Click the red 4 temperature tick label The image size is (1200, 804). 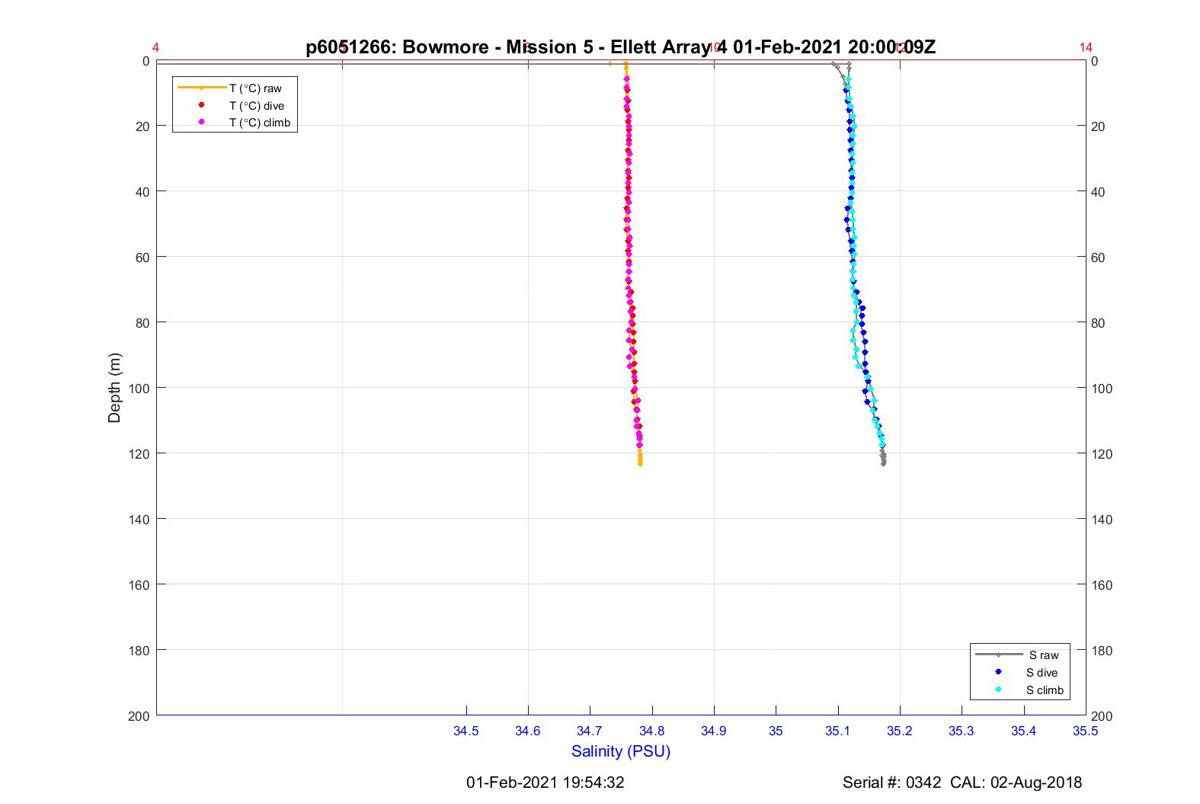tap(156, 47)
